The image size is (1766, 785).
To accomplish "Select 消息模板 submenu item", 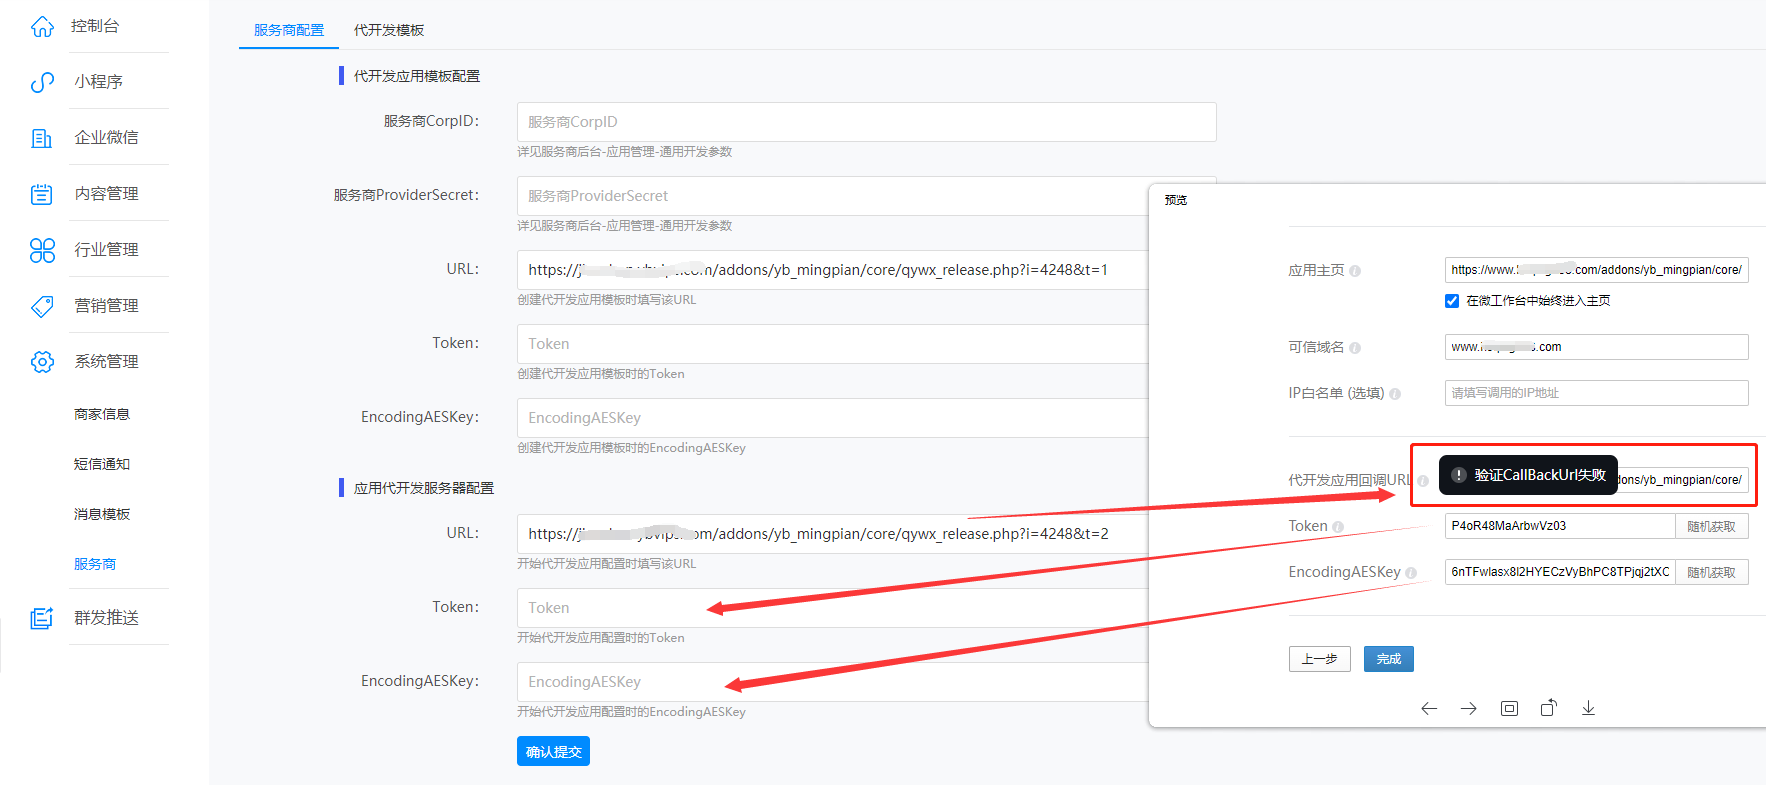I will click(102, 514).
